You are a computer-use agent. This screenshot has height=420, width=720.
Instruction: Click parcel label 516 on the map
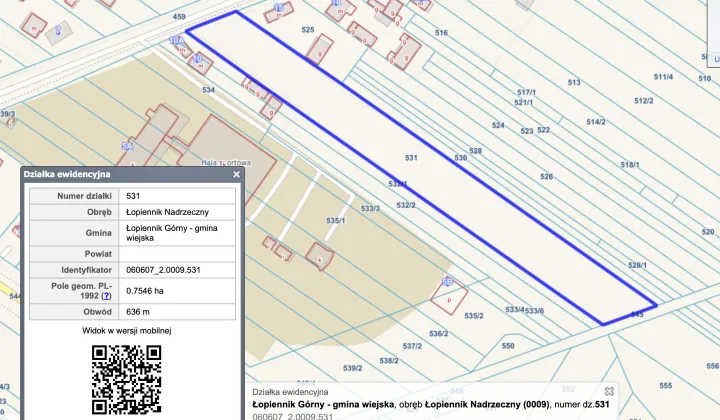441,33
